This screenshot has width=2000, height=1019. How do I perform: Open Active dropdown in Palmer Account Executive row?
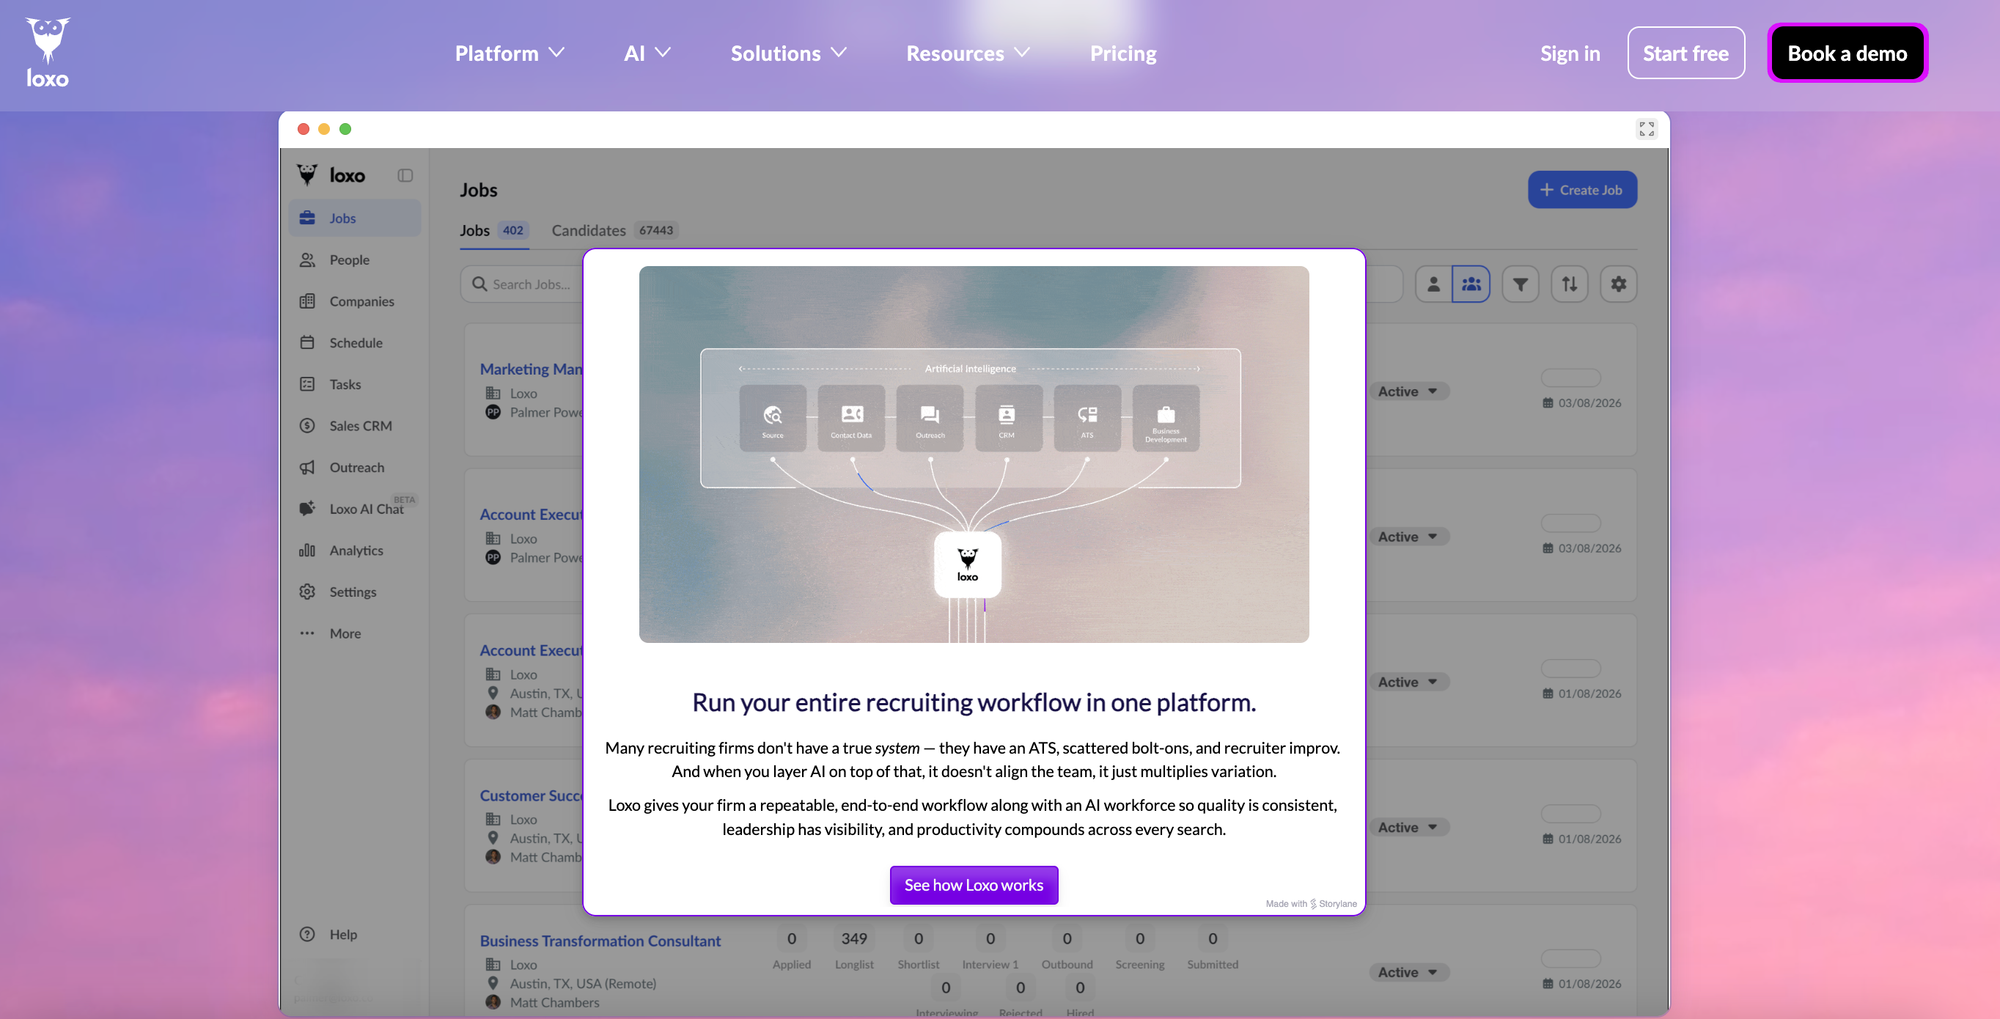click(x=1408, y=537)
